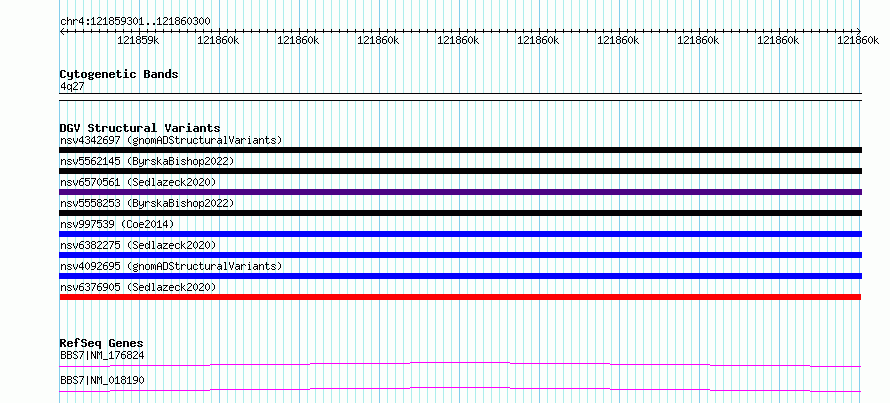This screenshot has height=403, width=890.
Task: Select the purple bar for nsv6570561
Action: (x=460, y=192)
